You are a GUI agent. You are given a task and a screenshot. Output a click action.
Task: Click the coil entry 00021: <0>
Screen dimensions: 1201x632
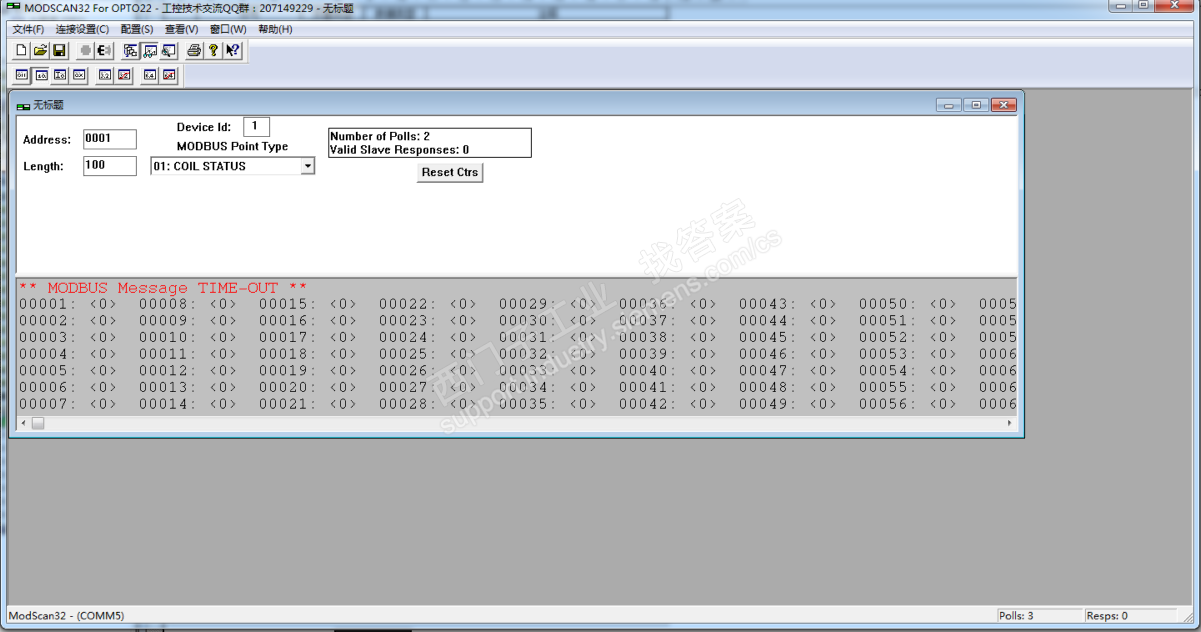coord(308,404)
